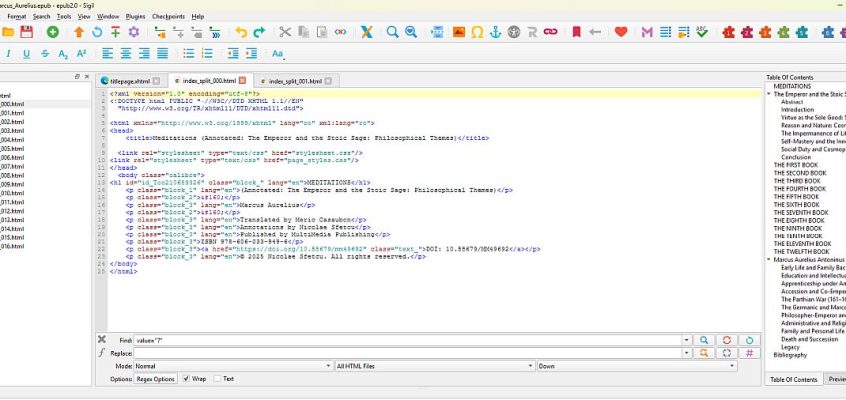Click the Insert Image icon
The height and width of the screenshot is (400, 846).
(459, 32)
